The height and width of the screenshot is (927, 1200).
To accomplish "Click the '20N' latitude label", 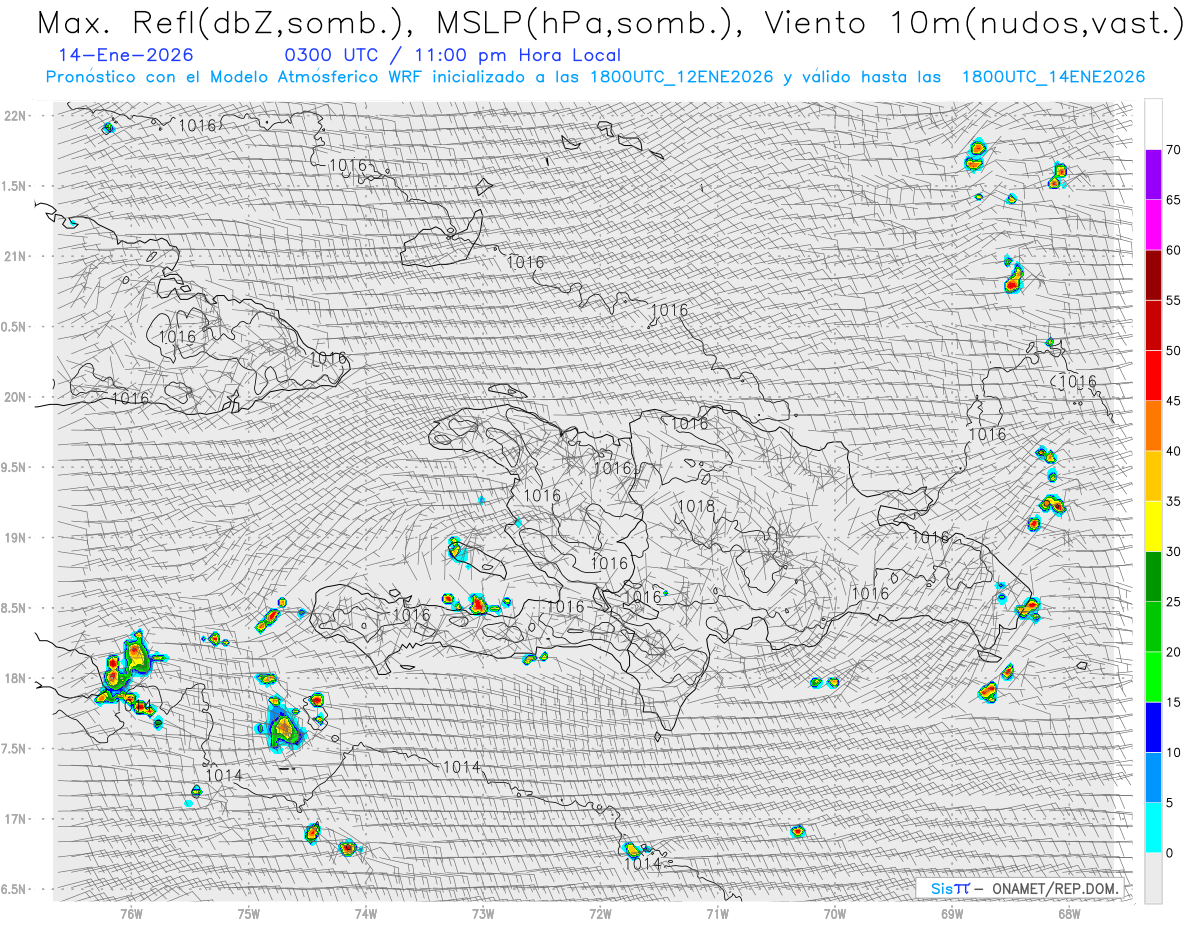I will (x=16, y=397).
